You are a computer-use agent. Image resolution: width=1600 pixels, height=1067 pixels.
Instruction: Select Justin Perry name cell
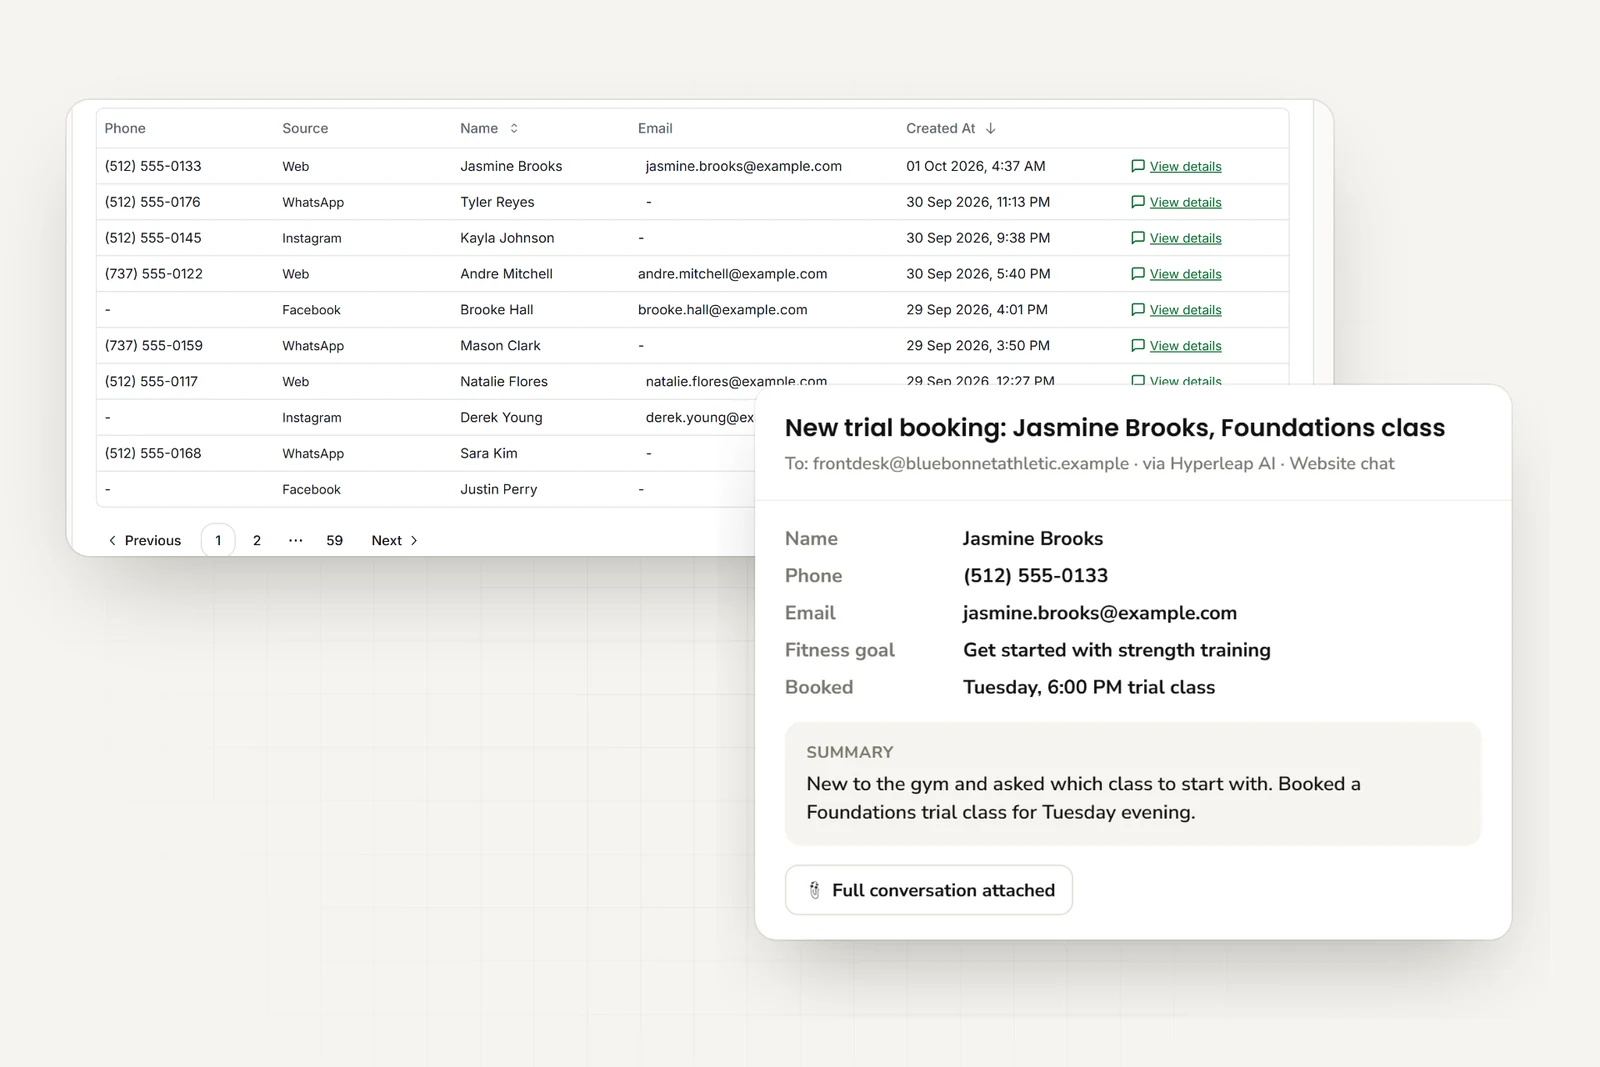click(x=499, y=490)
